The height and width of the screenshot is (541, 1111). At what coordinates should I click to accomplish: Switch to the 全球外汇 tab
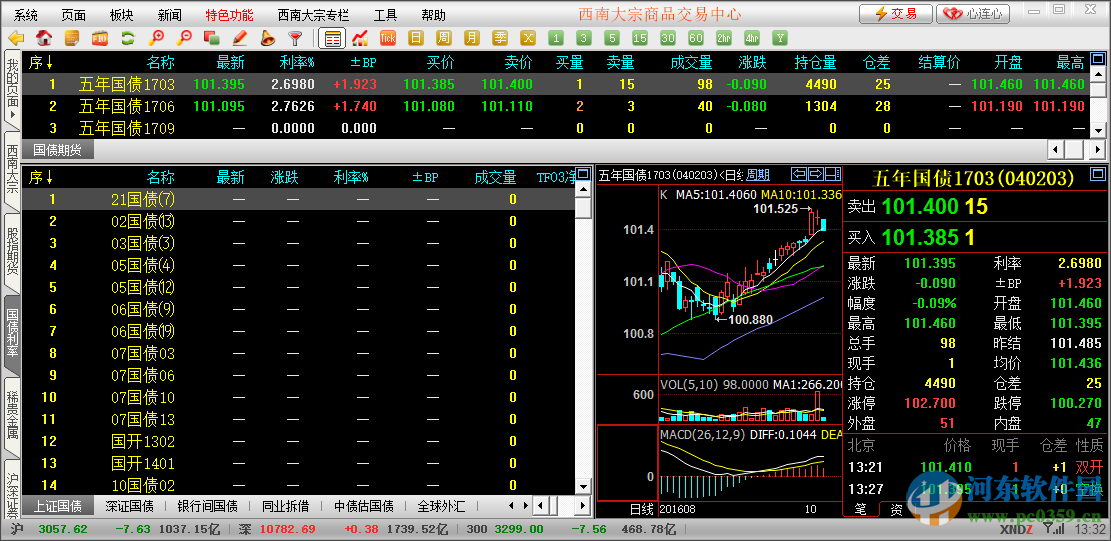coord(441,506)
